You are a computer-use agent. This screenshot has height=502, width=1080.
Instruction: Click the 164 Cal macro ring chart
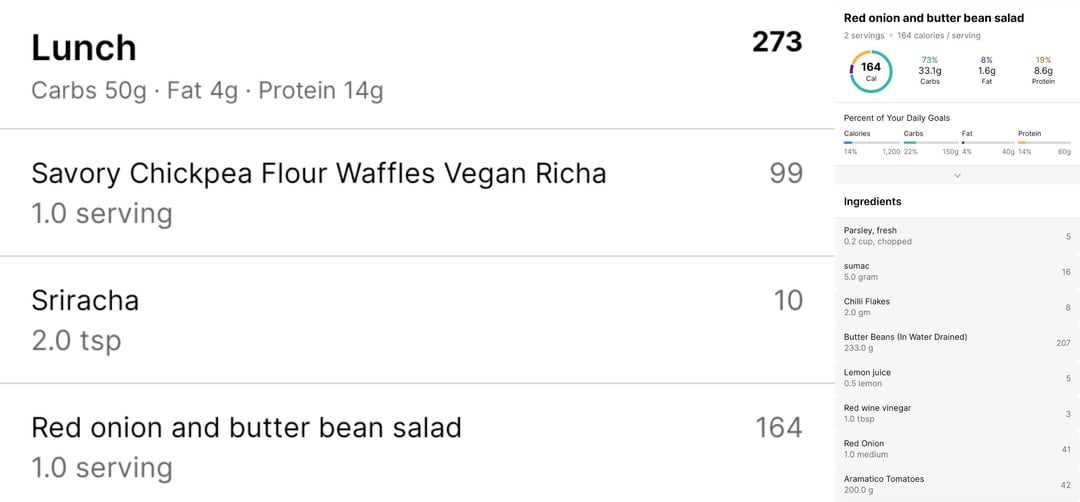point(871,71)
